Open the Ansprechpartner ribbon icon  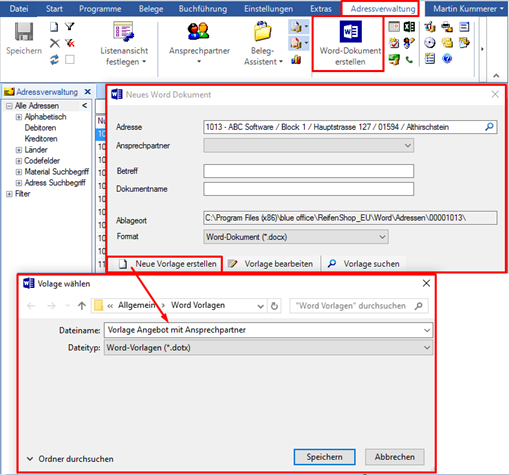(x=198, y=31)
